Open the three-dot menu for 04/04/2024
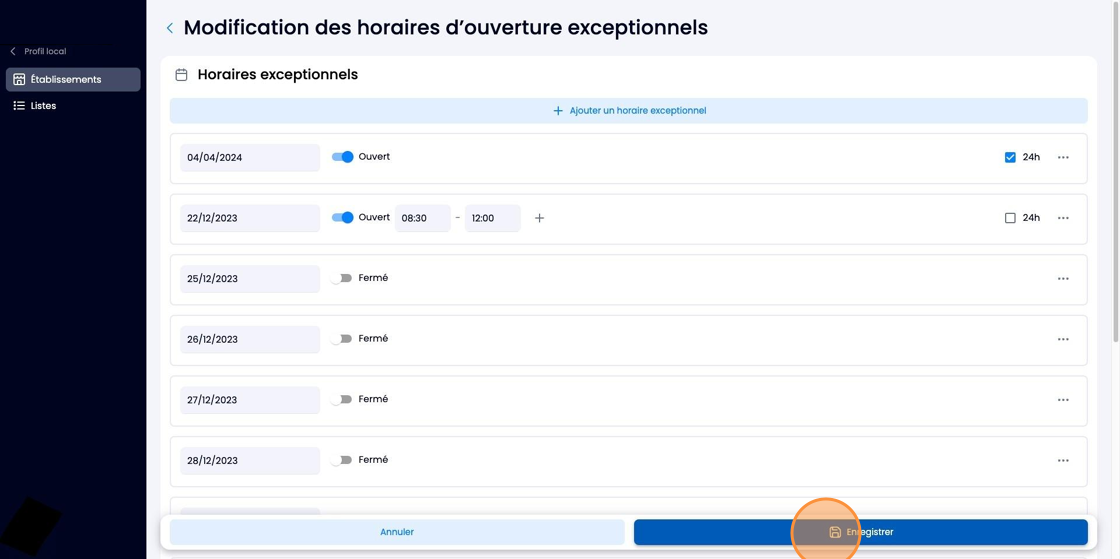This screenshot has width=1120, height=559. (1063, 157)
